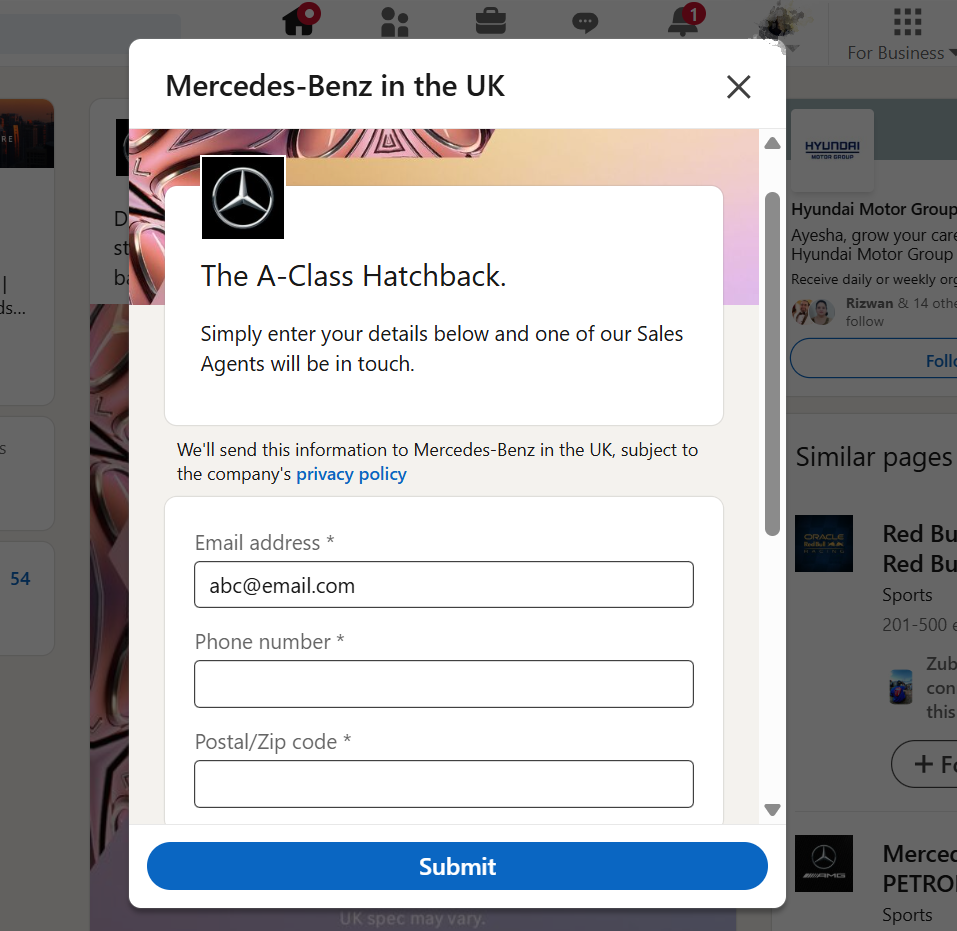Open the LinkedIn Home icon
Screen dimensions: 957x931
(300, 20)
